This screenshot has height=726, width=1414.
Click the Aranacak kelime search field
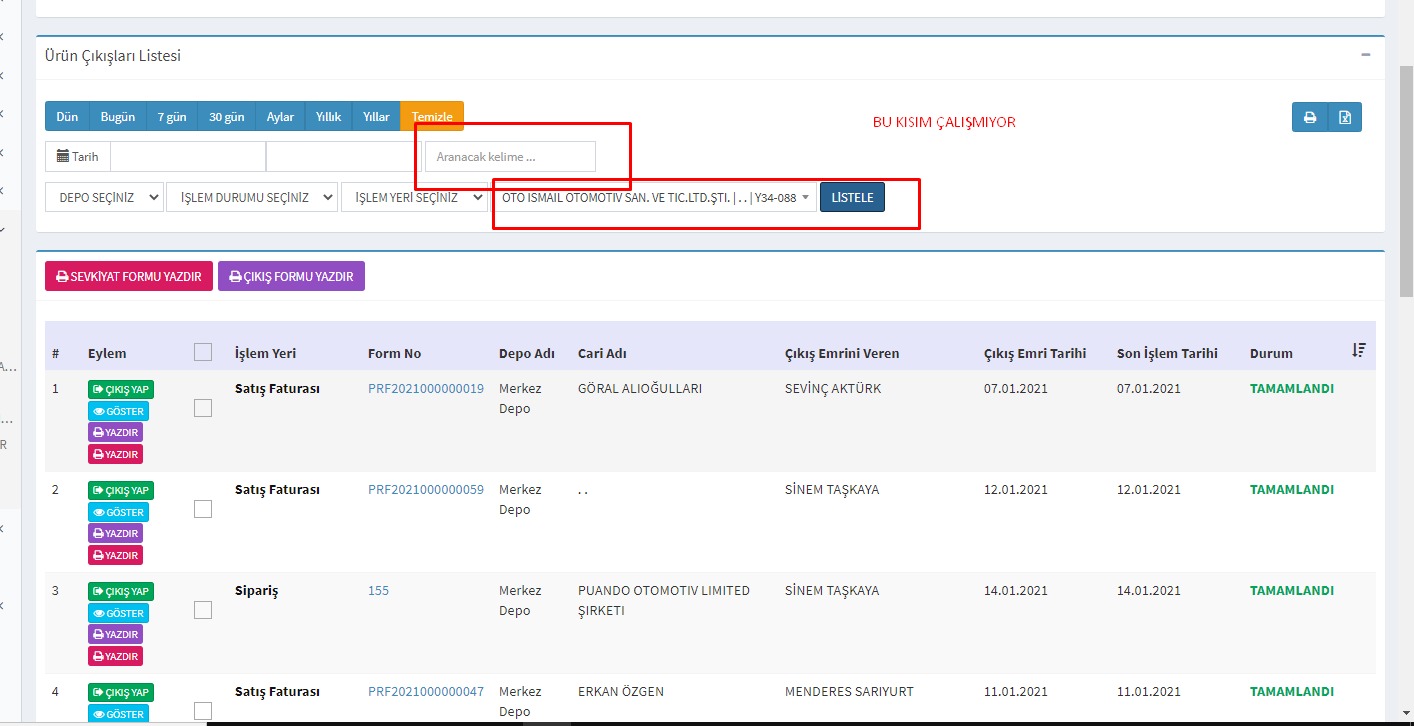click(510, 157)
